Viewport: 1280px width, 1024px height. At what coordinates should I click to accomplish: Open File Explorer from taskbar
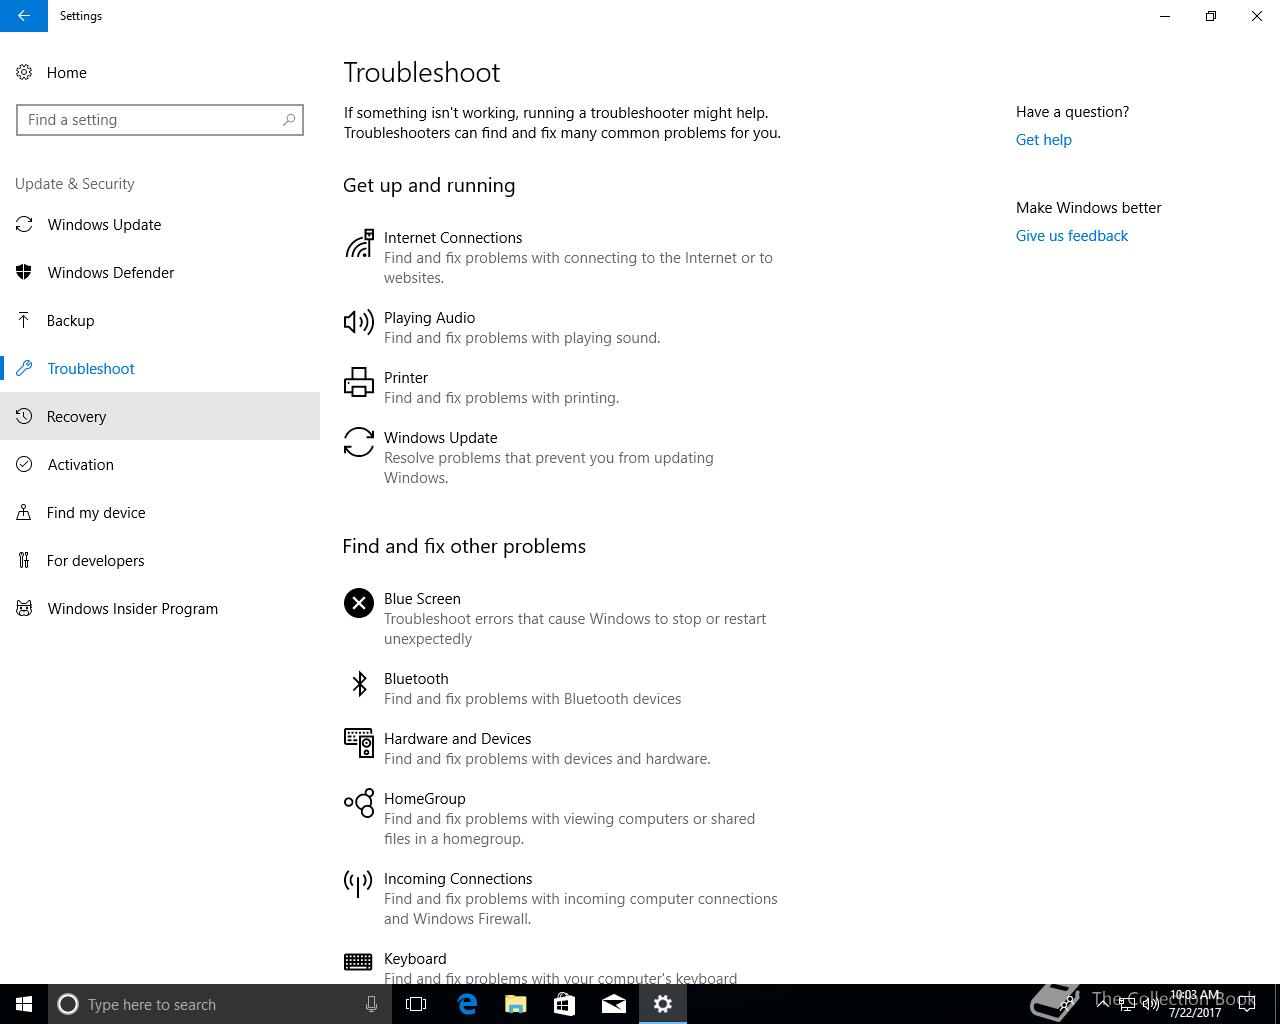point(516,1004)
